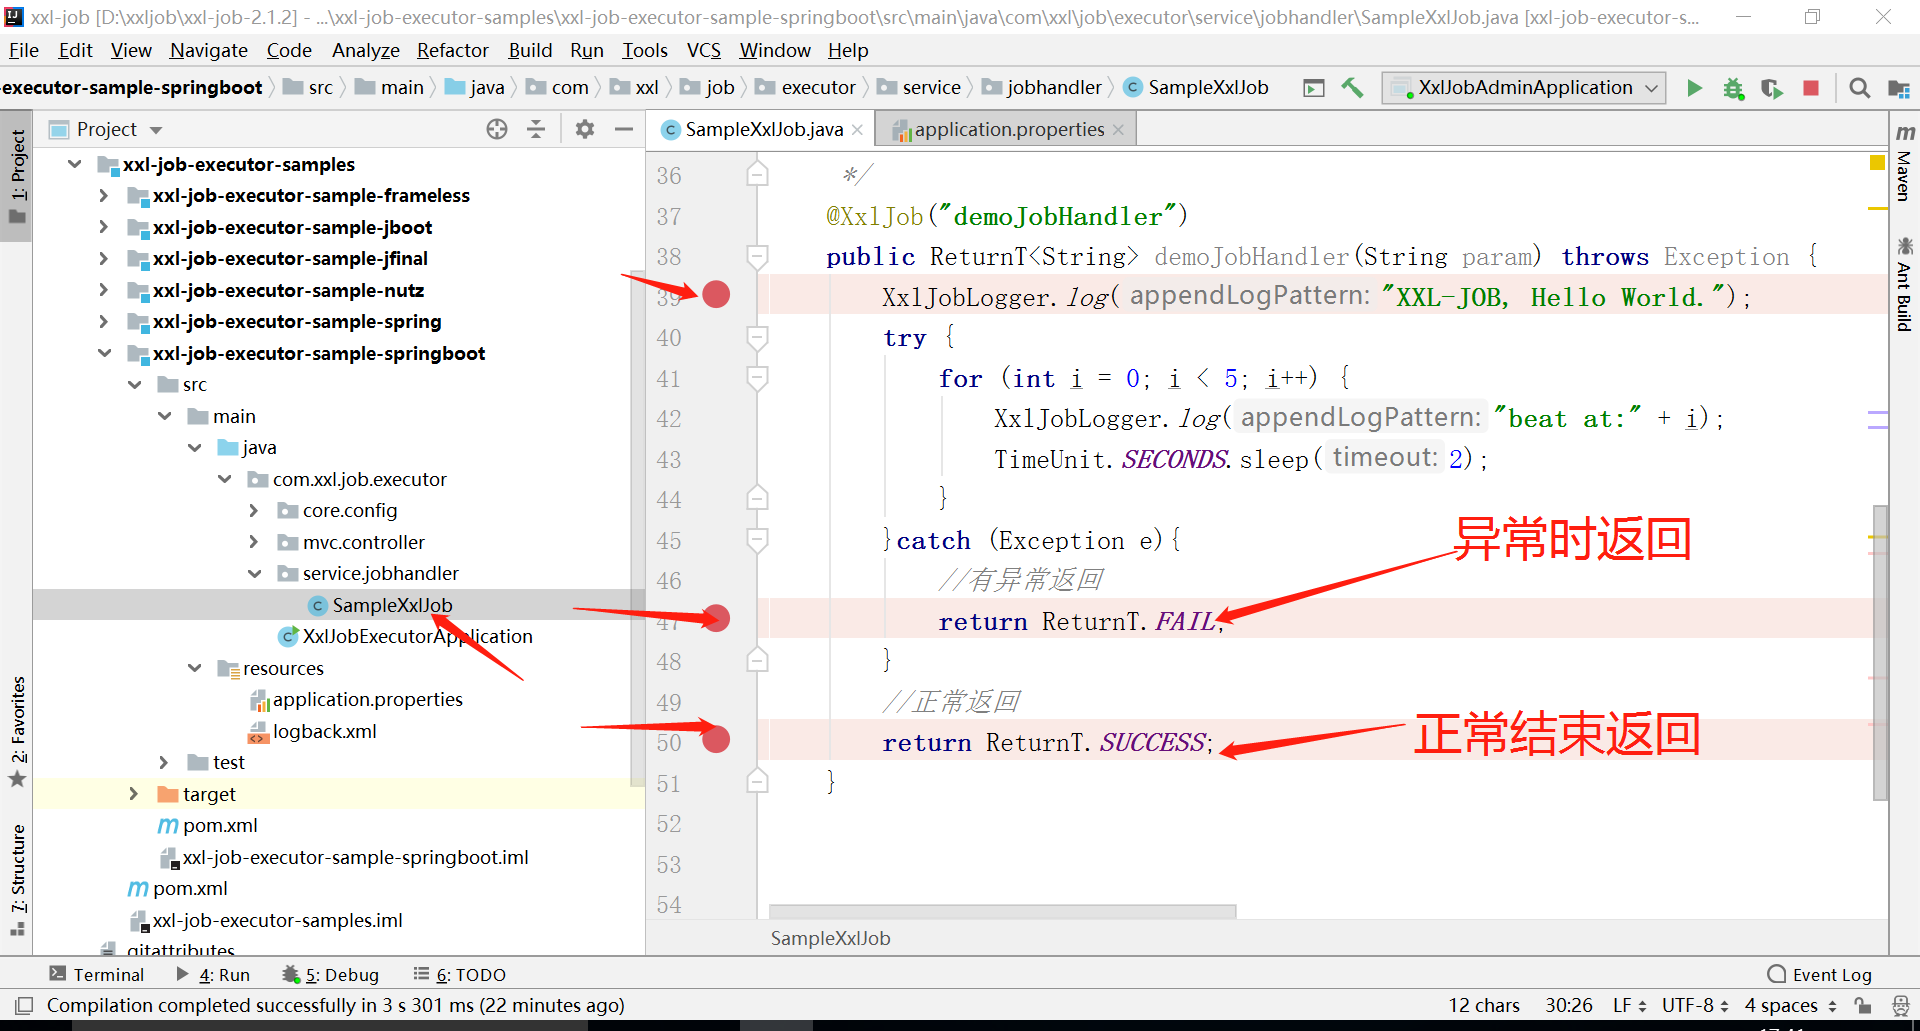Viewport: 1920px width, 1031px height.
Task: Start debugging with the bug icon
Action: (1733, 88)
